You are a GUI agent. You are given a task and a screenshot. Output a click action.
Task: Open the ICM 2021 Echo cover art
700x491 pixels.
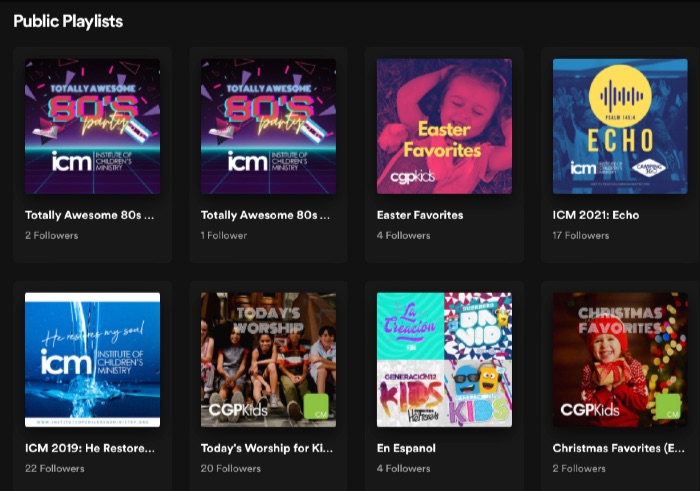click(620, 126)
